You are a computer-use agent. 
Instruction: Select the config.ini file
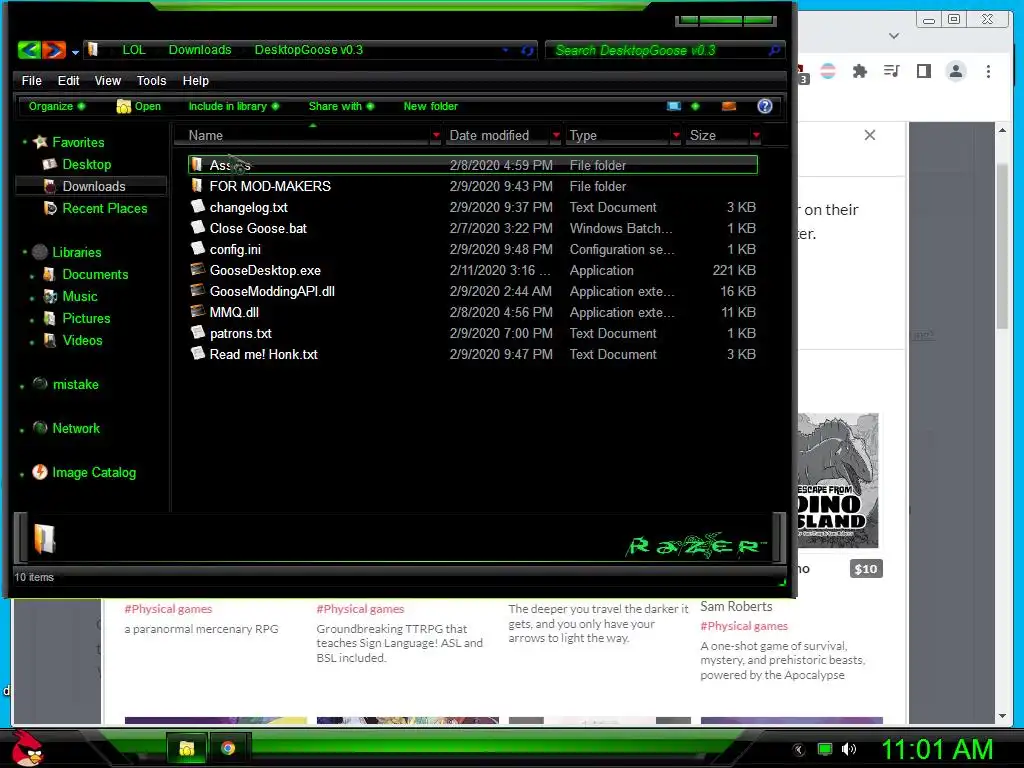coord(473,249)
